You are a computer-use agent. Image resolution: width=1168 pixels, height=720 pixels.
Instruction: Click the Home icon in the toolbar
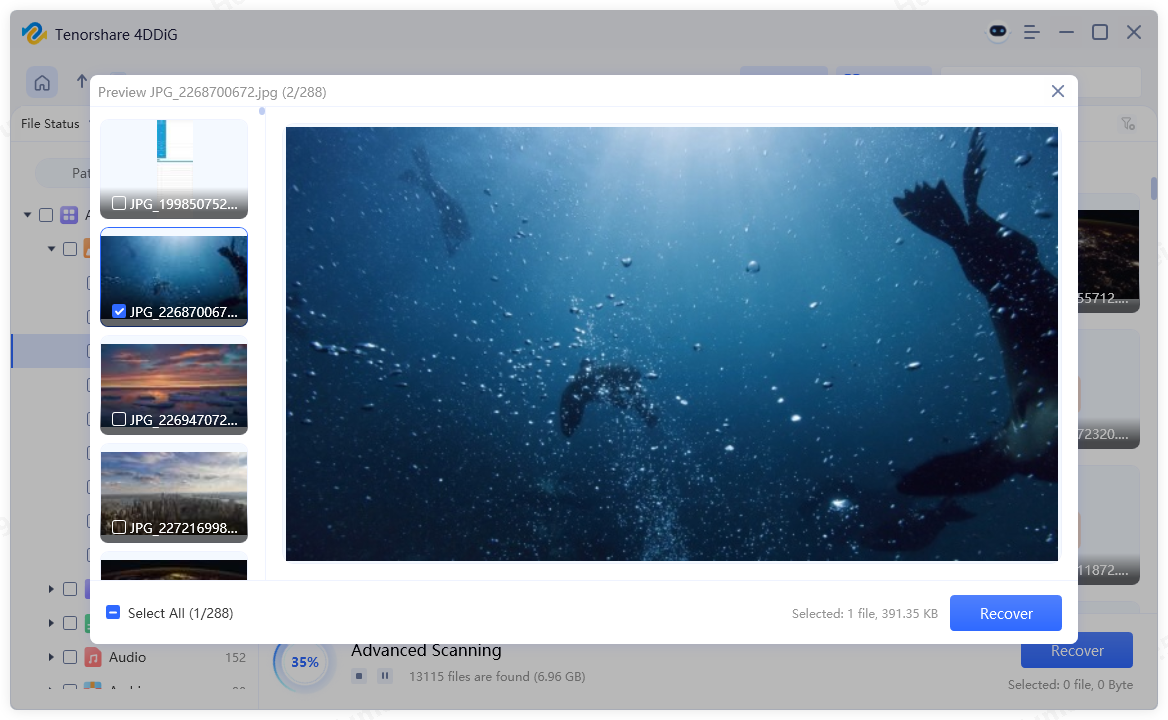click(42, 82)
